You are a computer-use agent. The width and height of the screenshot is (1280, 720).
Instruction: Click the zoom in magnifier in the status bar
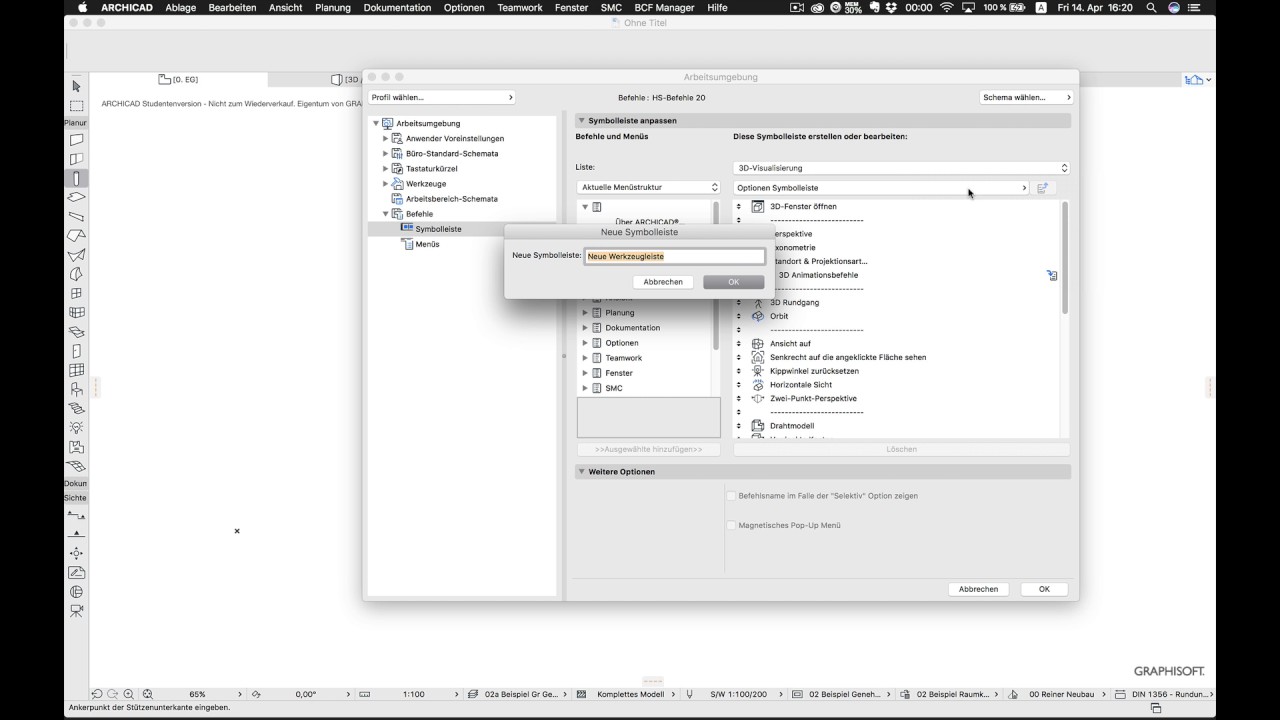pyautogui.click(x=129, y=694)
